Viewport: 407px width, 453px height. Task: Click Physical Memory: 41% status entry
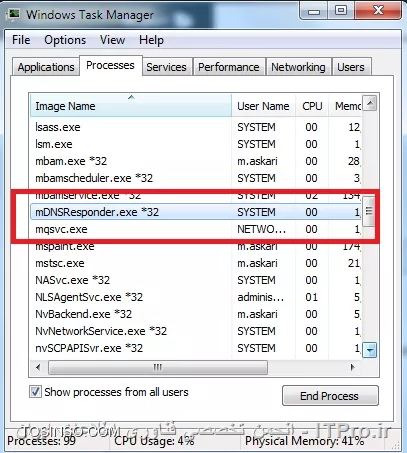304,441
